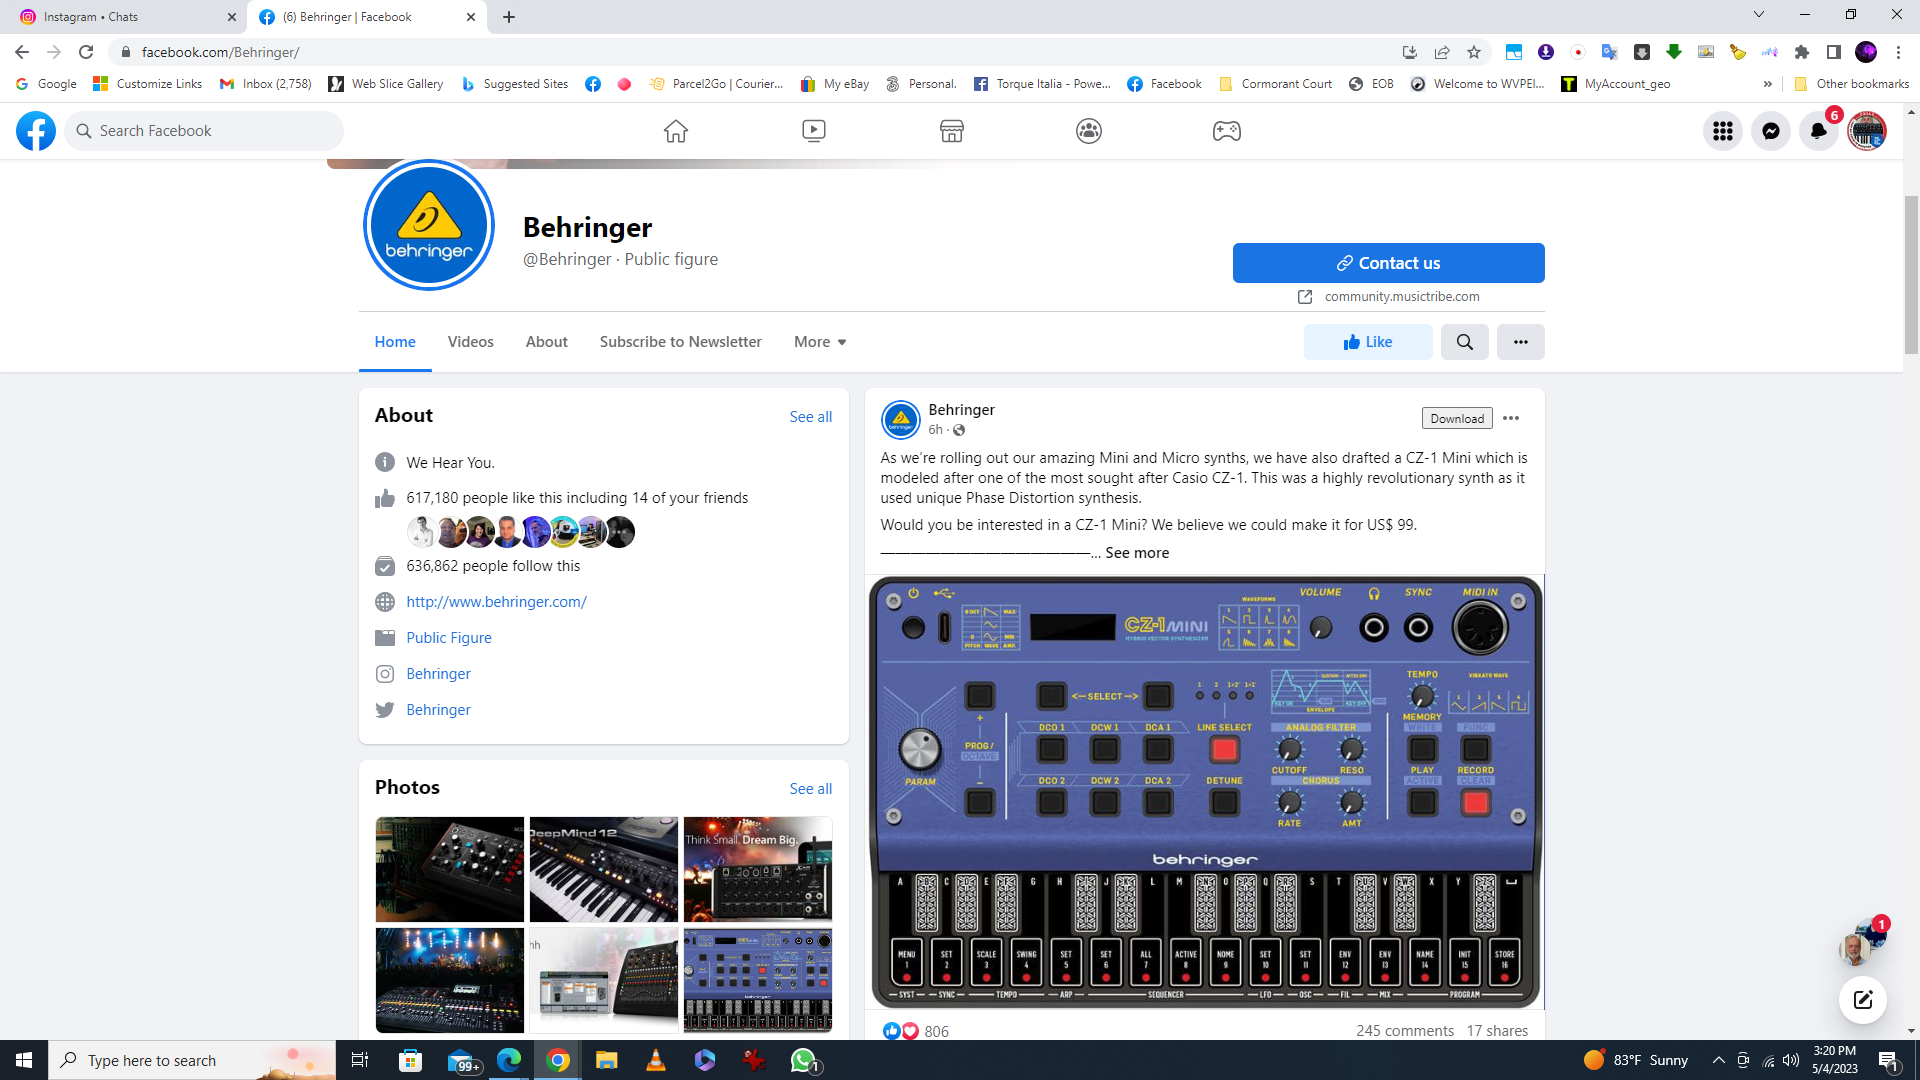Open File Explorer from taskbar
This screenshot has width=1920, height=1080.
coord(607,1060)
